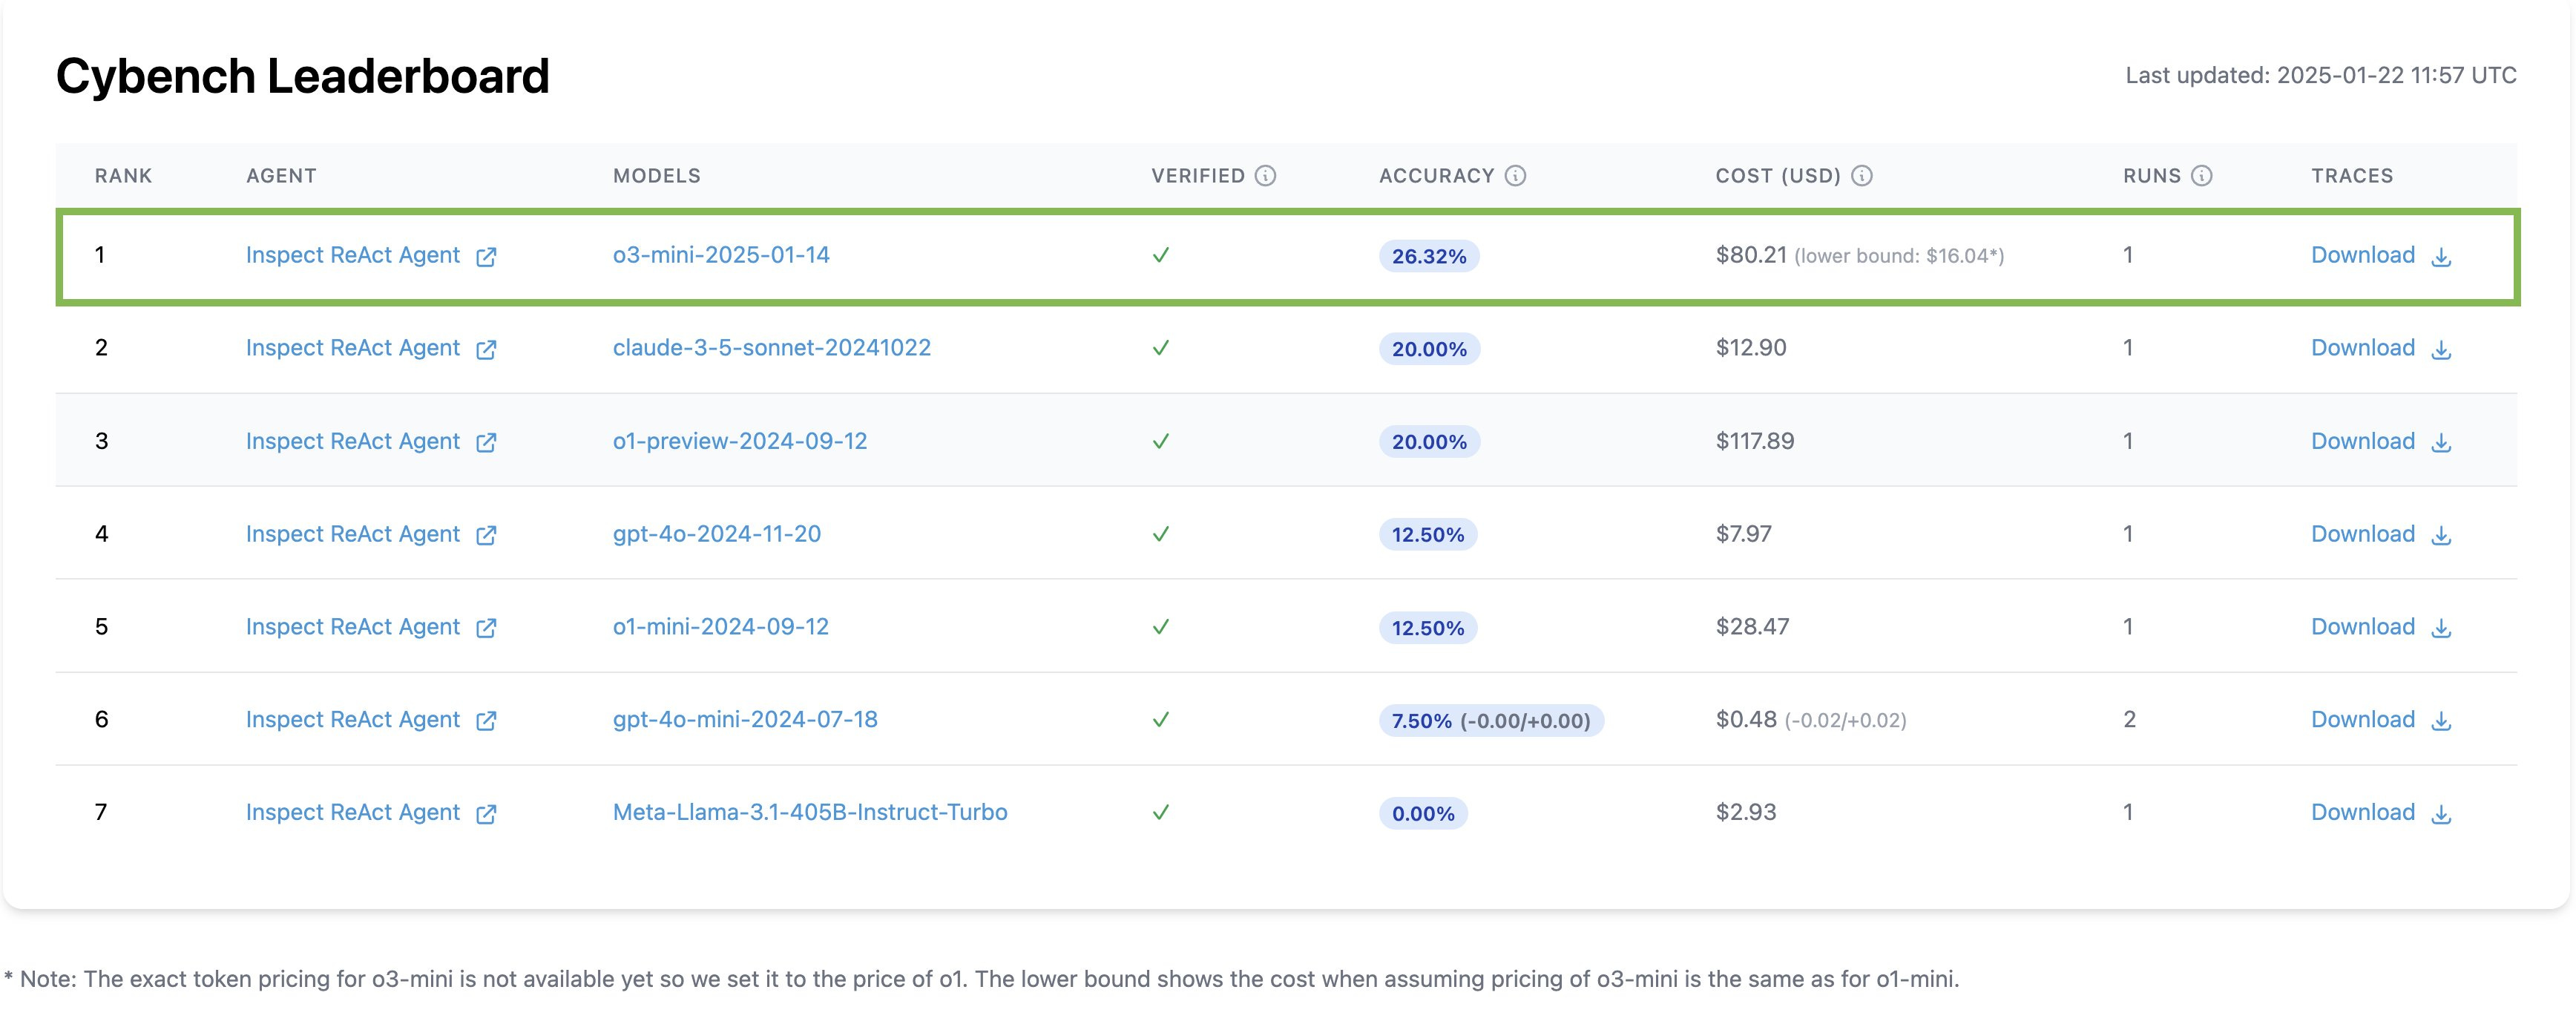Click the info icon beside COST (USD)
This screenshot has height=1027, width=2576.
point(1861,176)
